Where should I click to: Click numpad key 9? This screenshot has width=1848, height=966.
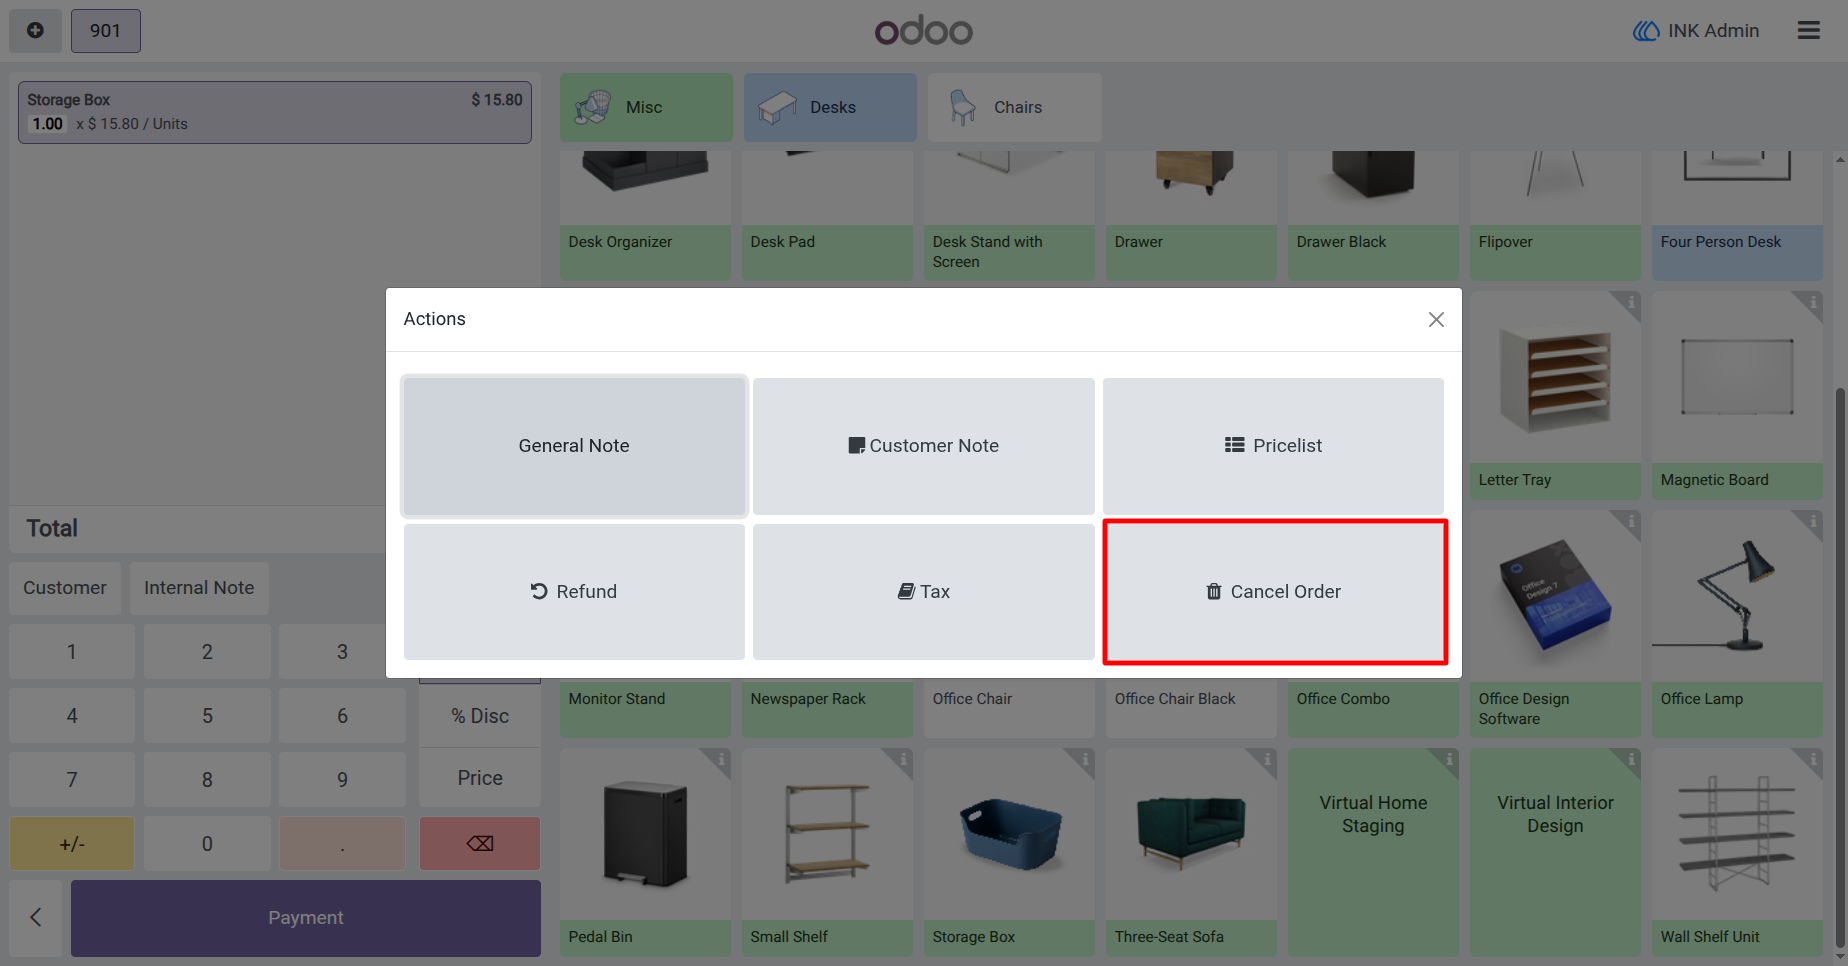pyautogui.click(x=342, y=779)
